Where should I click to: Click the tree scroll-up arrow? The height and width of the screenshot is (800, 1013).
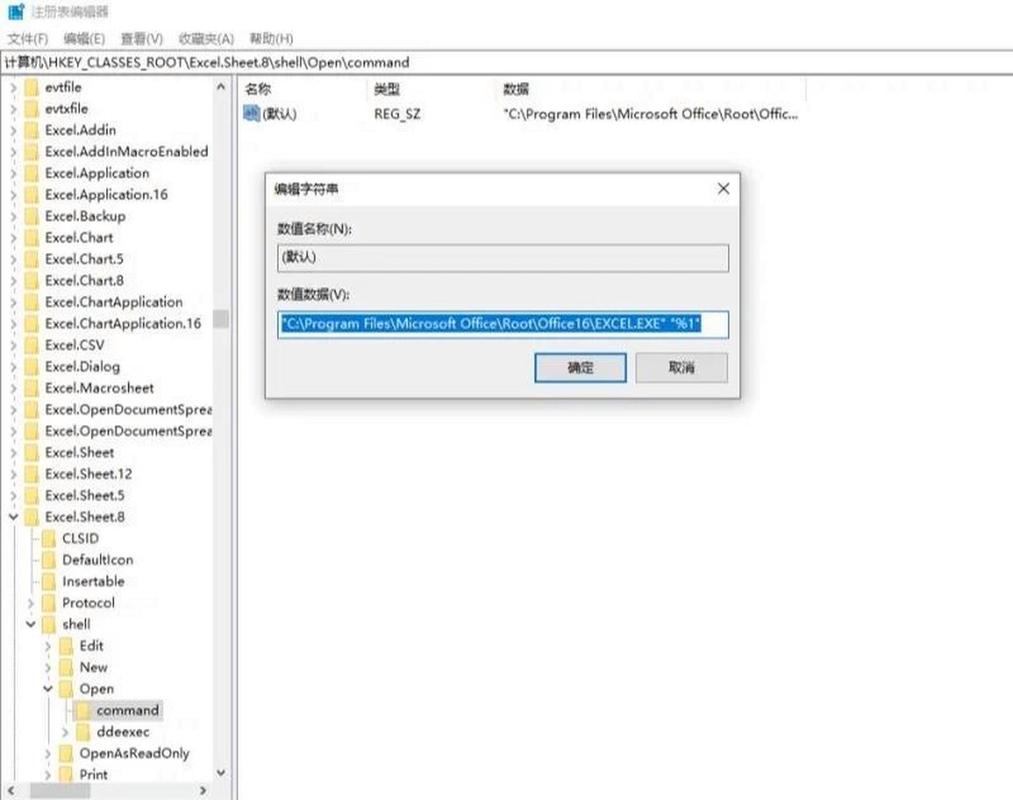click(x=221, y=87)
